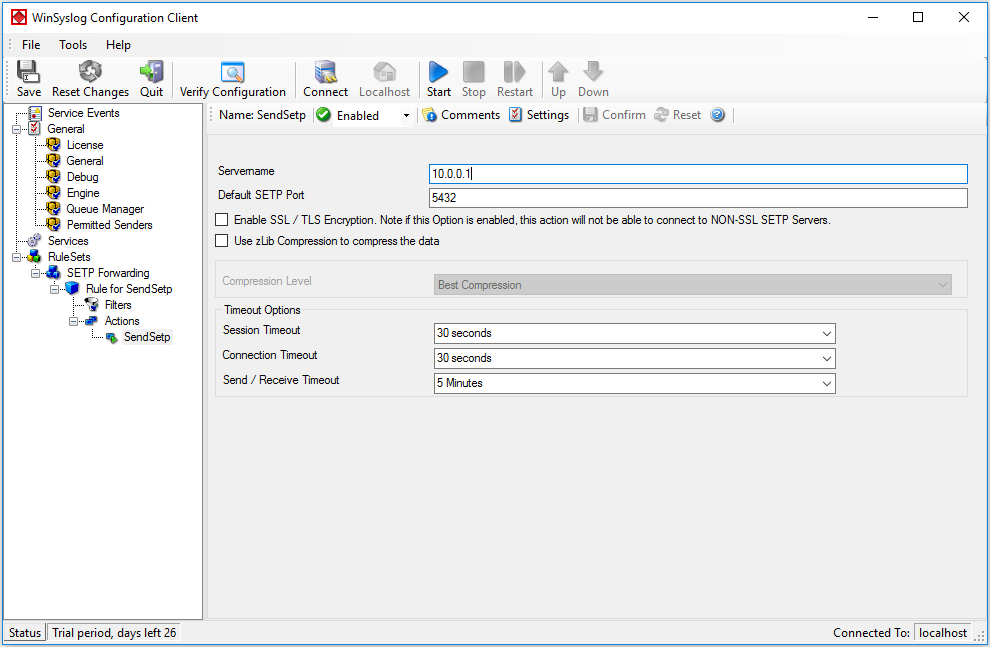Enable SSL / TLS Encryption checkbox
Viewport: 990px width, 647px height.
point(222,220)
